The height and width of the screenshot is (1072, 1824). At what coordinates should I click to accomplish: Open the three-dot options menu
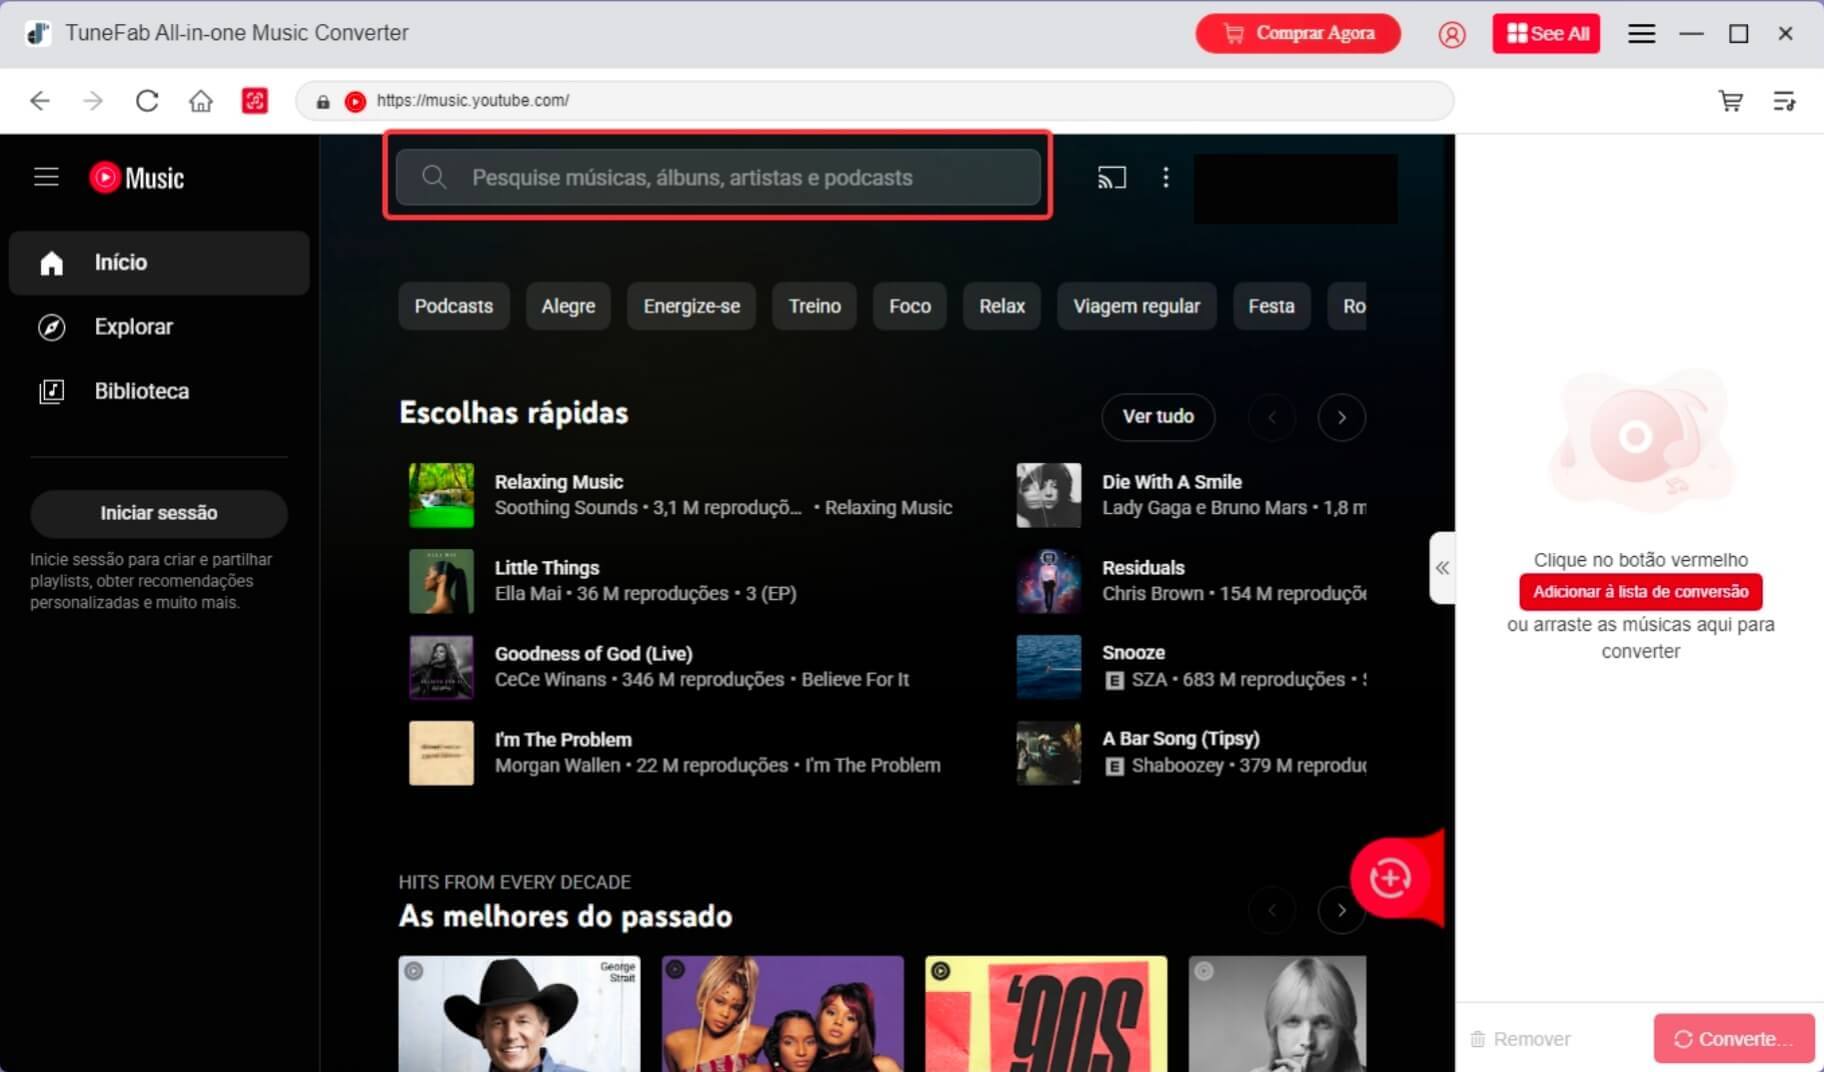pyautogui.click(x=1166, y=177)
